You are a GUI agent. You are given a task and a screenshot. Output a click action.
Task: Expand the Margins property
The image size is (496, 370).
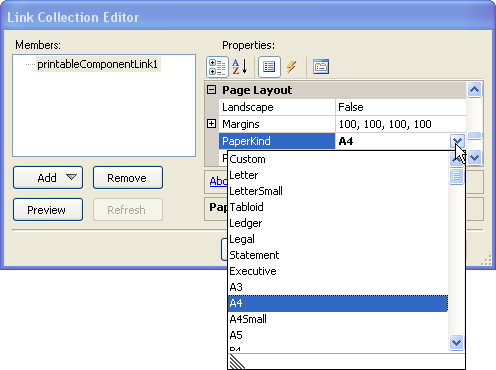pyautogui.click(x=212, y=124)
